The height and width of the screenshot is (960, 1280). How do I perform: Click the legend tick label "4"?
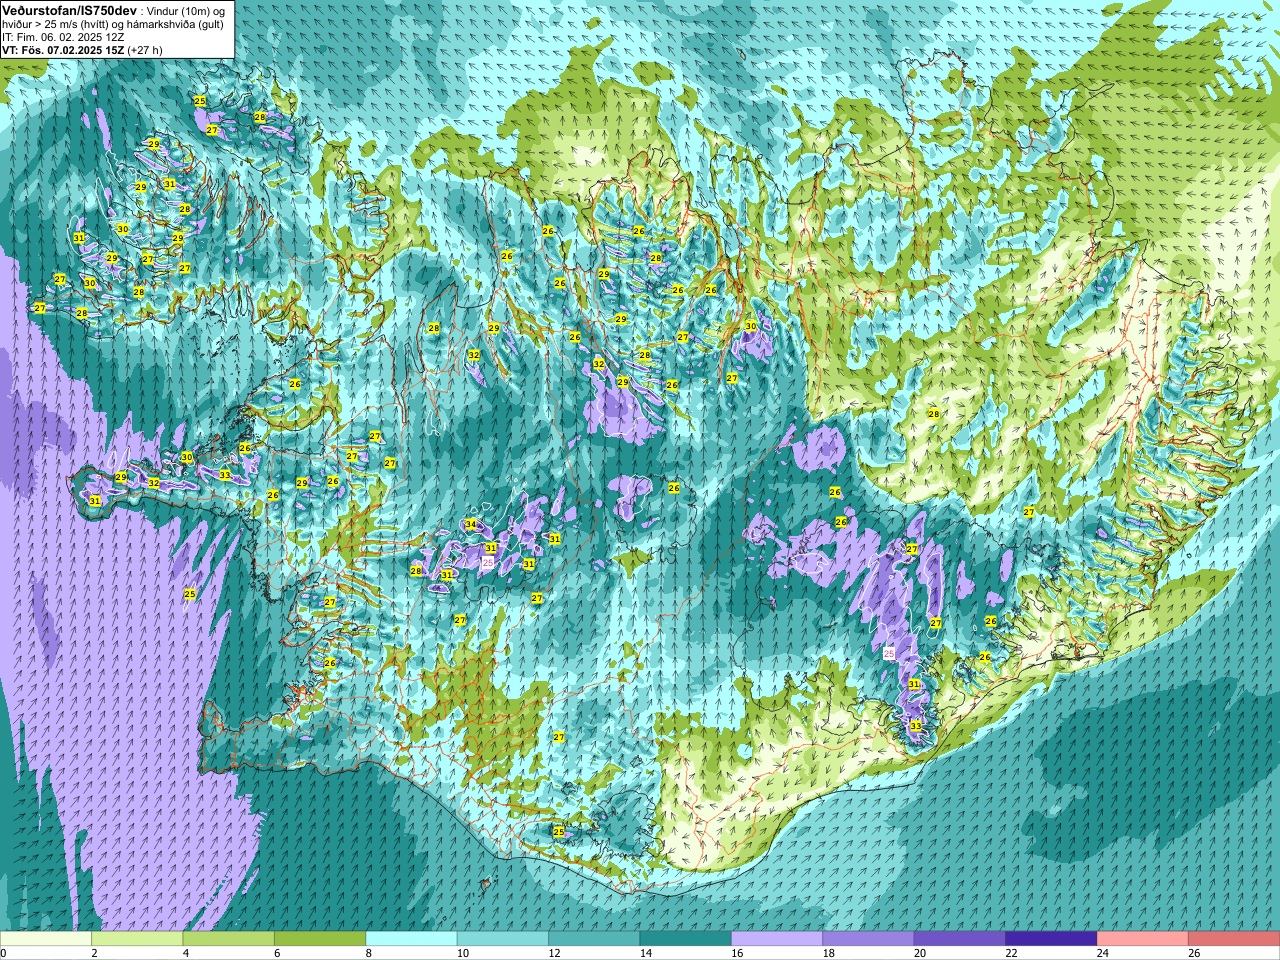click(185, 953)
